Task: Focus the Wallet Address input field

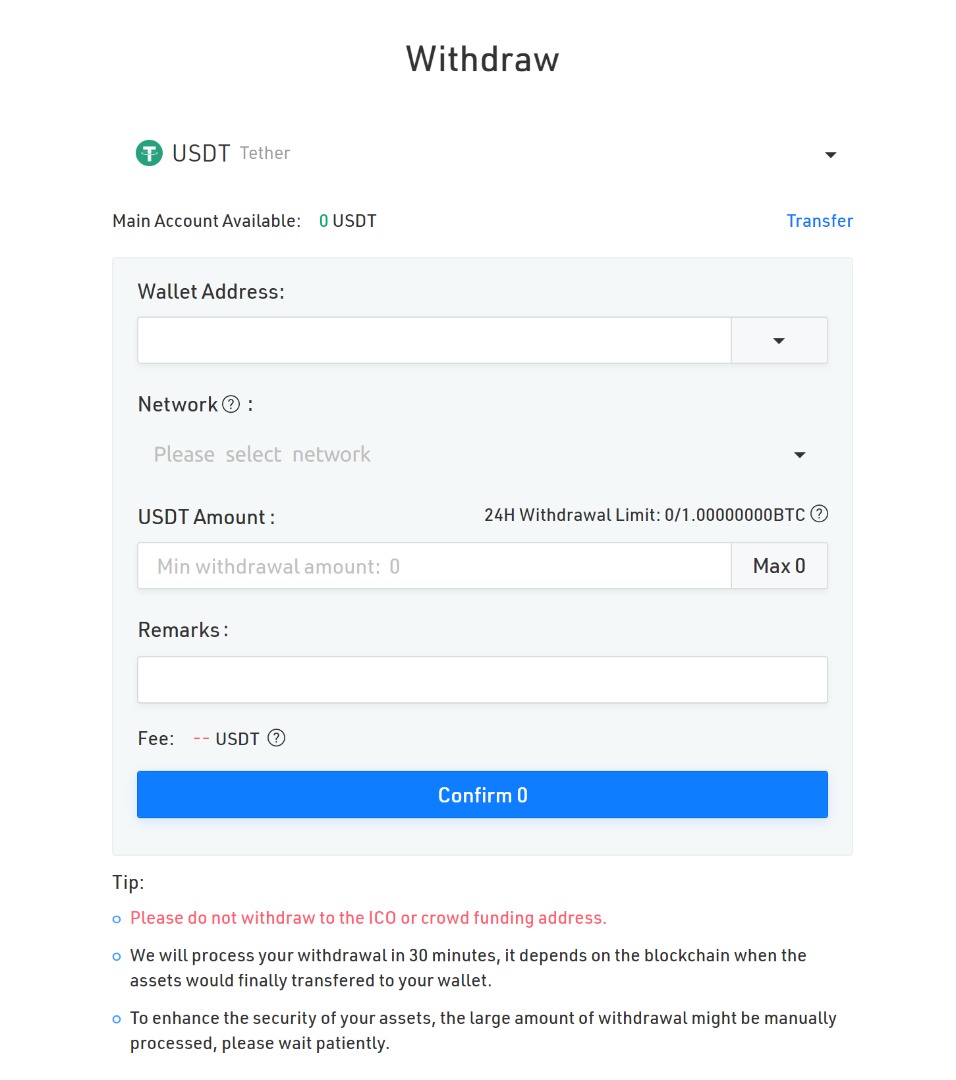Action: coord(434,341)
